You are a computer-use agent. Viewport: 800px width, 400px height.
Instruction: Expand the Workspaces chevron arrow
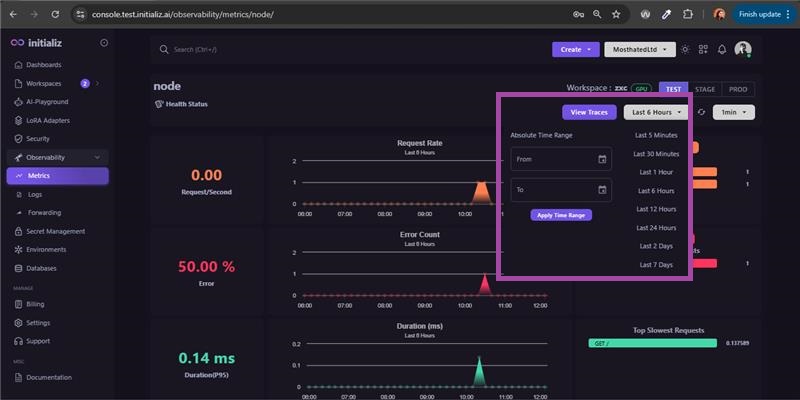coord(97,84)
